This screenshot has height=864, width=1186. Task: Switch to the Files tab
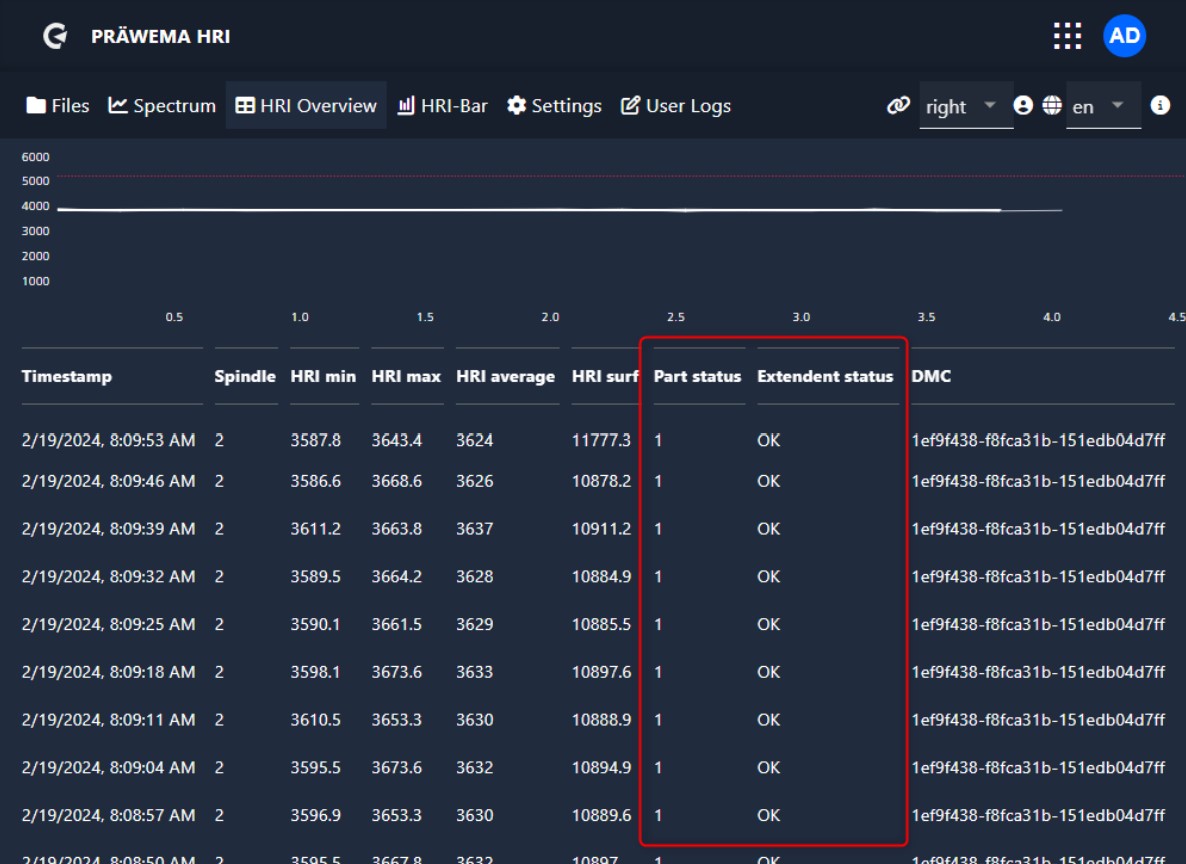pyautogui.click(x=58, y=106)
